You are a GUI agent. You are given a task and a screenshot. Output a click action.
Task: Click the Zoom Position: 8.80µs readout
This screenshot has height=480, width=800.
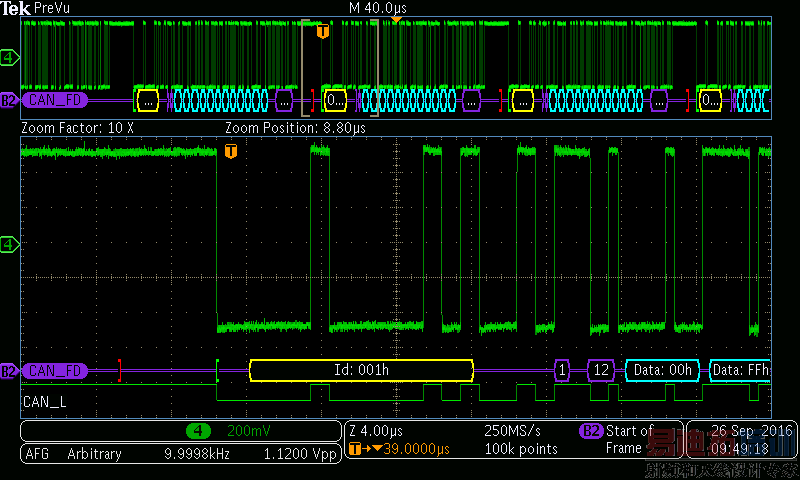coord(295,129)
